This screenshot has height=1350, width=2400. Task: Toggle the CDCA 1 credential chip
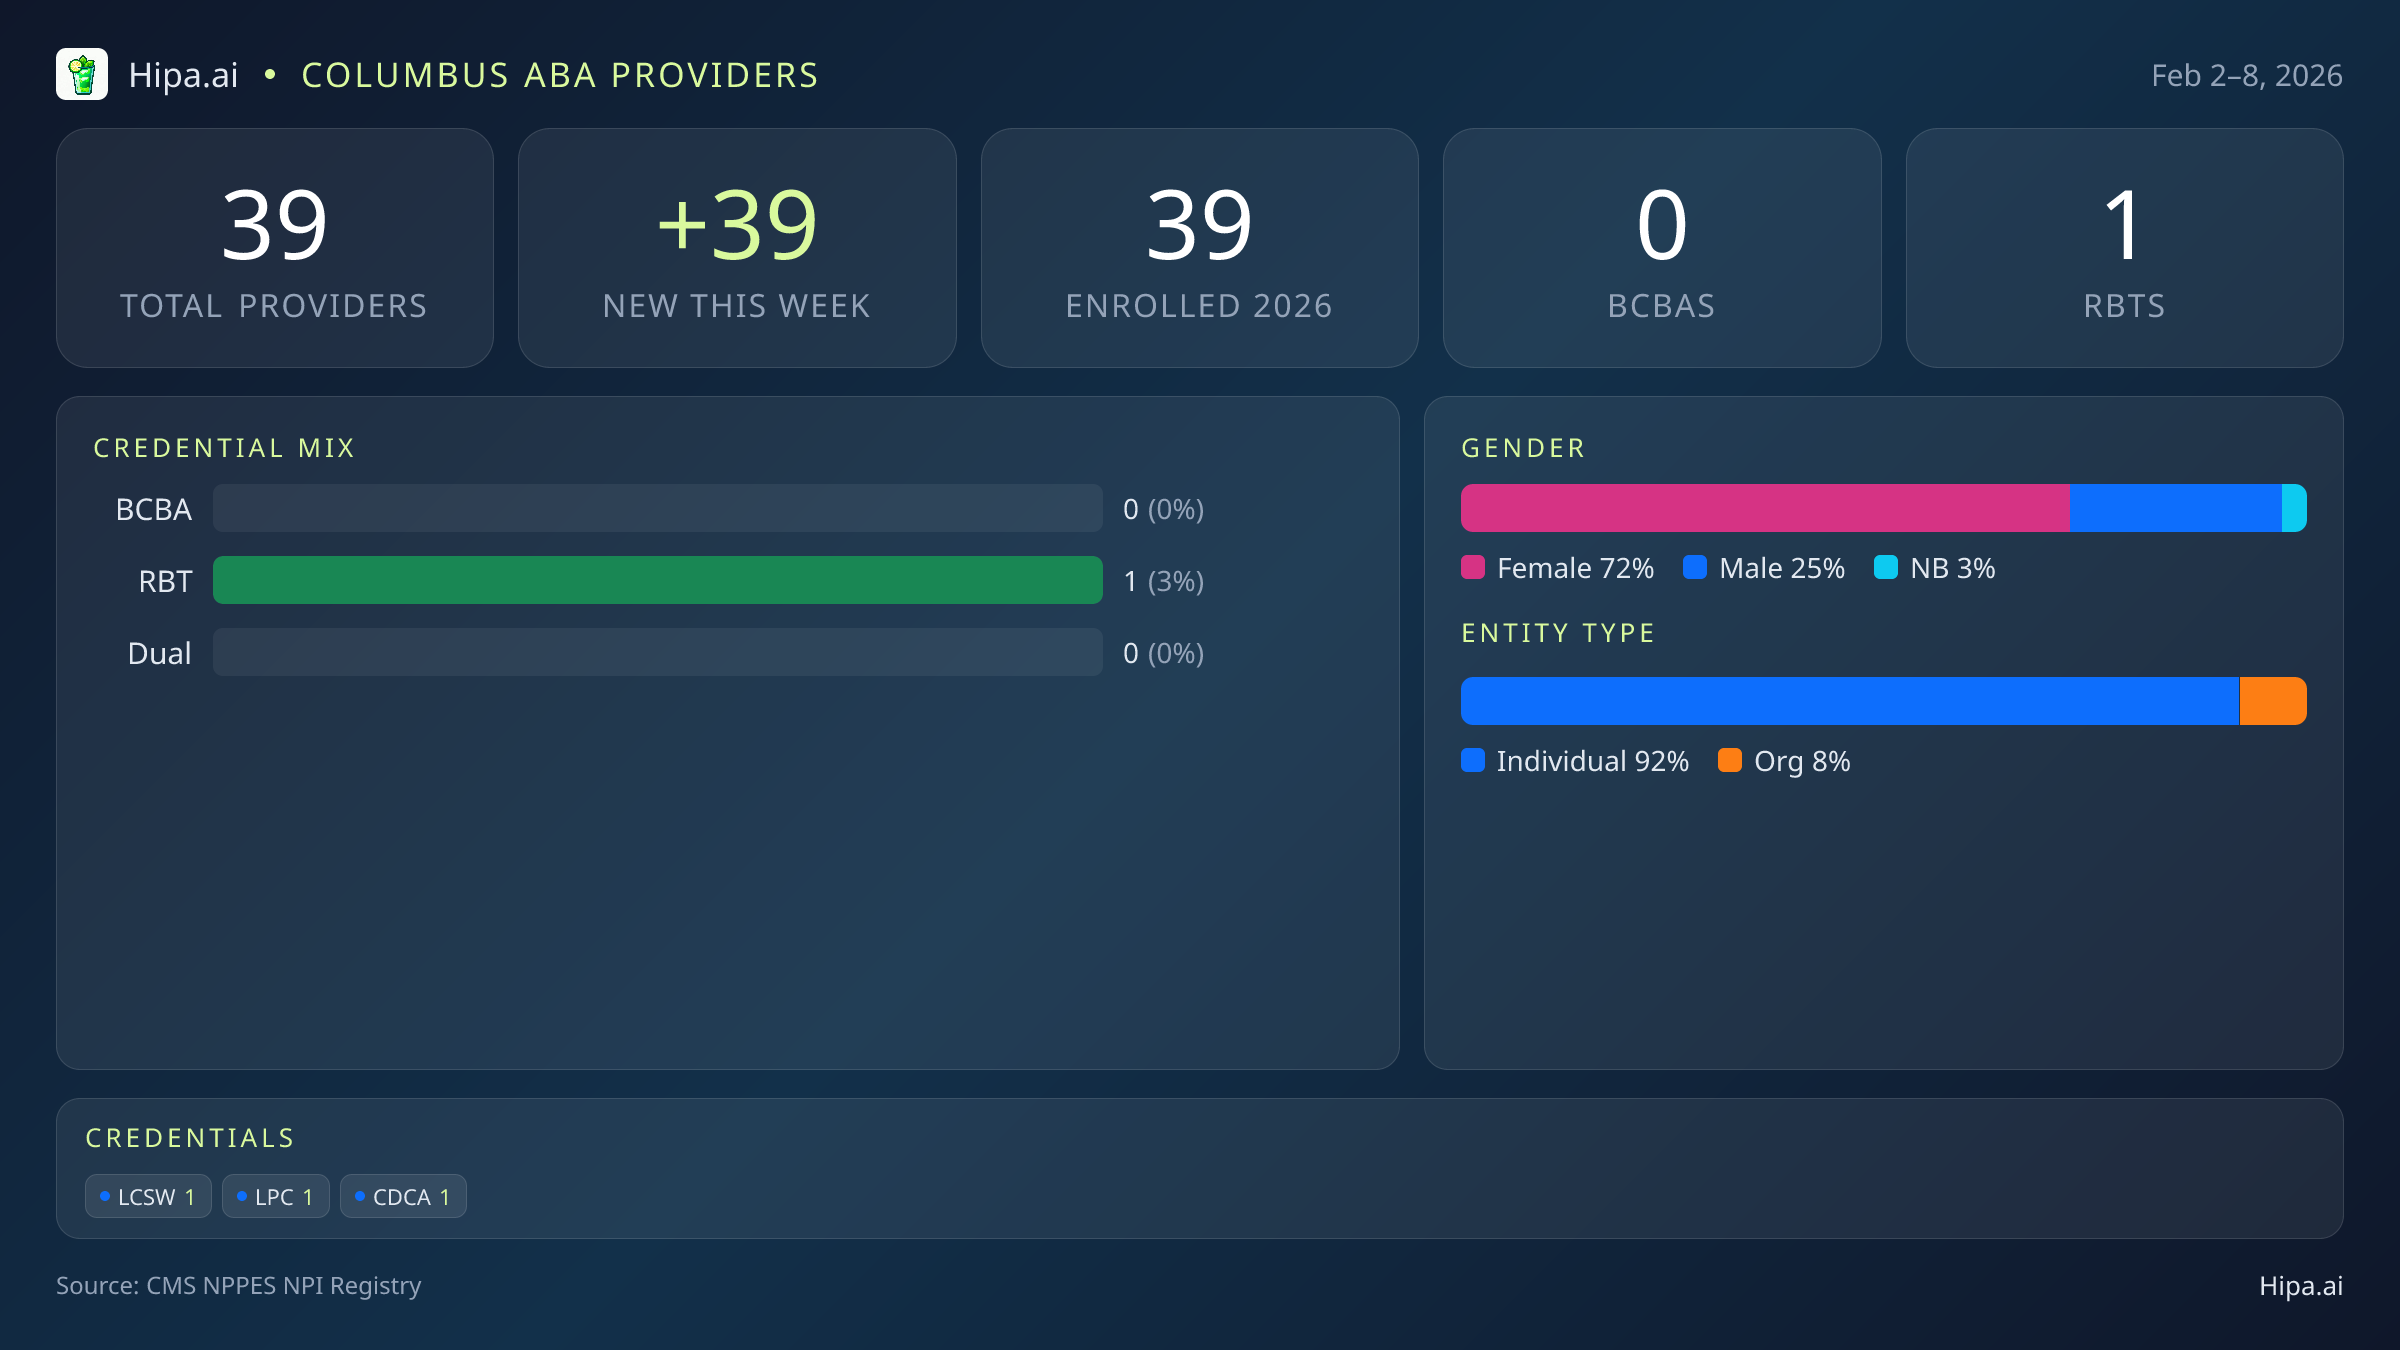[x=402, y=1195]
